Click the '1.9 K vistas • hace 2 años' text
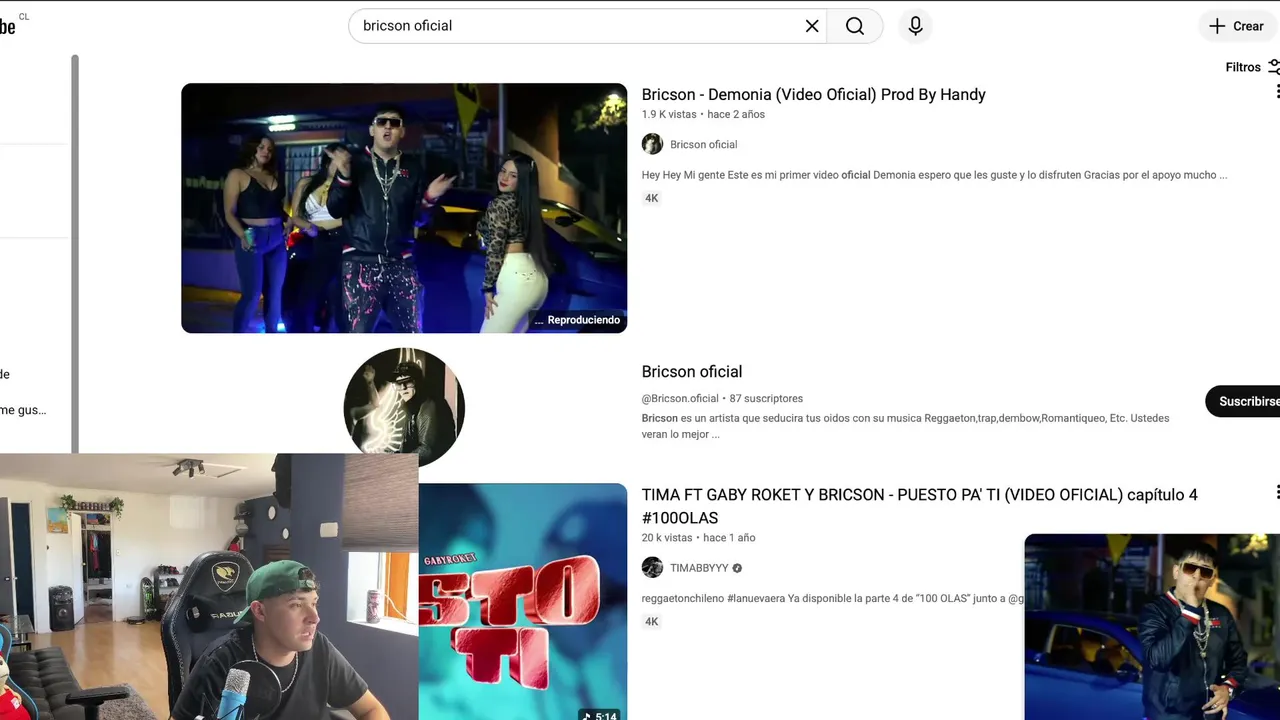 click(703, 114)
